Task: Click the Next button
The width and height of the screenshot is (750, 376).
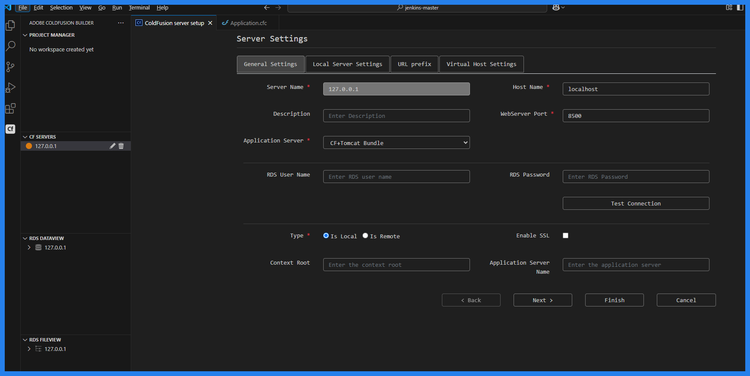Action: tap(542, 300)
